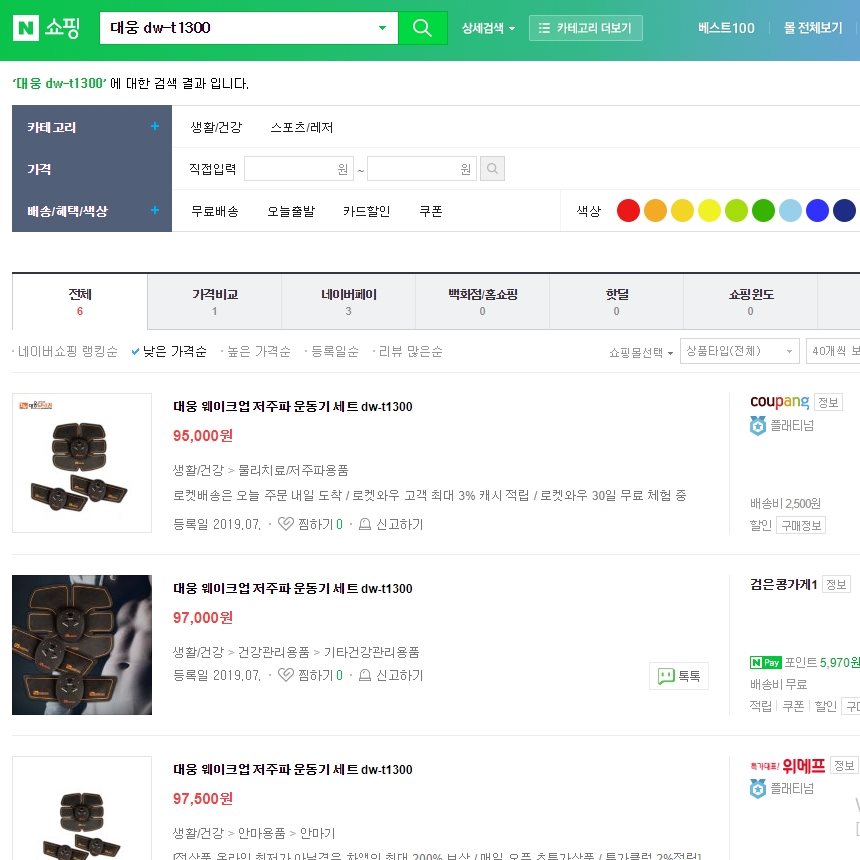Expand 카테고리 with the plus icon
Viewport: 860px width, 860px height.
pos(155,126)
